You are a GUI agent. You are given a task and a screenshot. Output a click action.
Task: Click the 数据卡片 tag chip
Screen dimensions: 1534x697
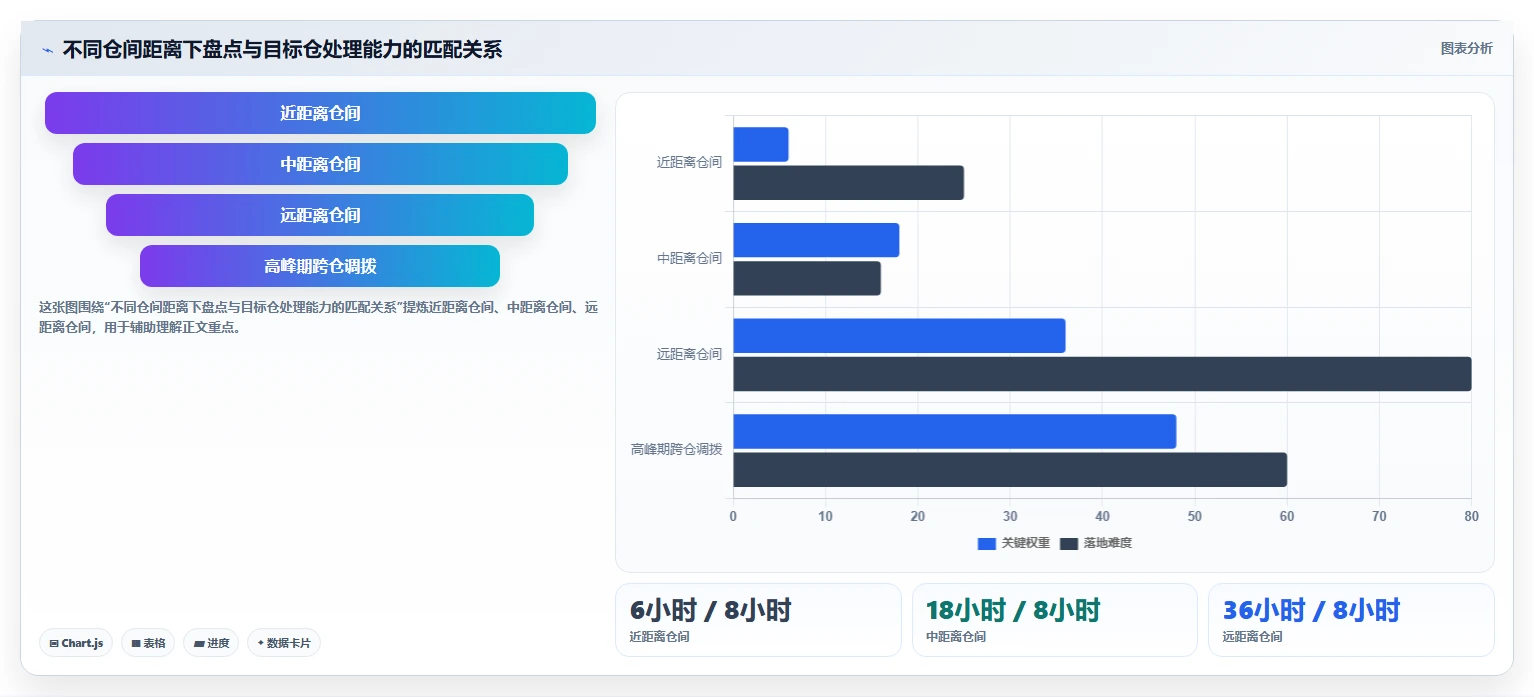coord(284,643)
